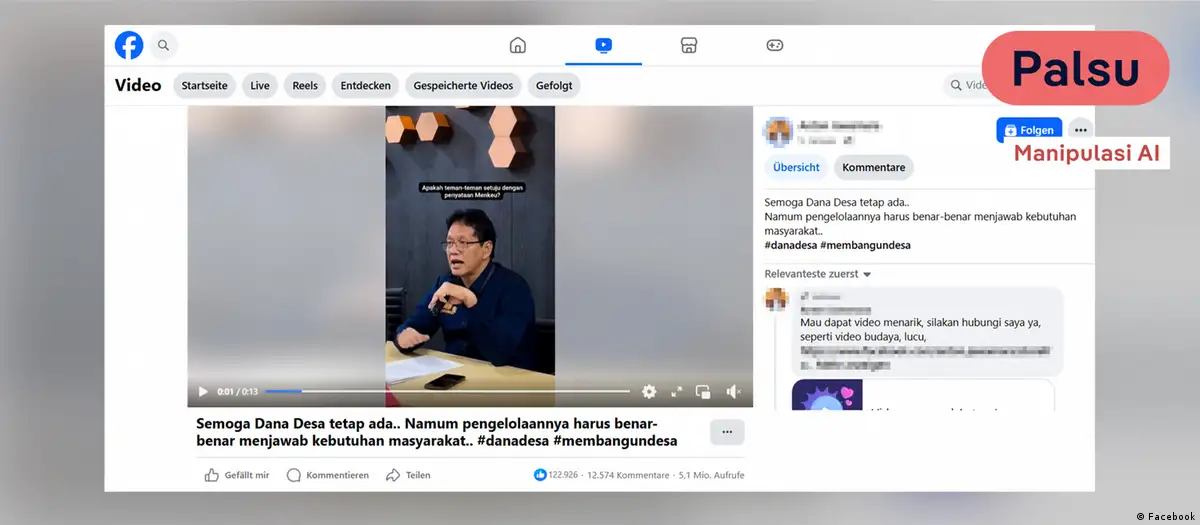Play the video with the play button
Screen dimensions: 1200x525
[203, 392]
